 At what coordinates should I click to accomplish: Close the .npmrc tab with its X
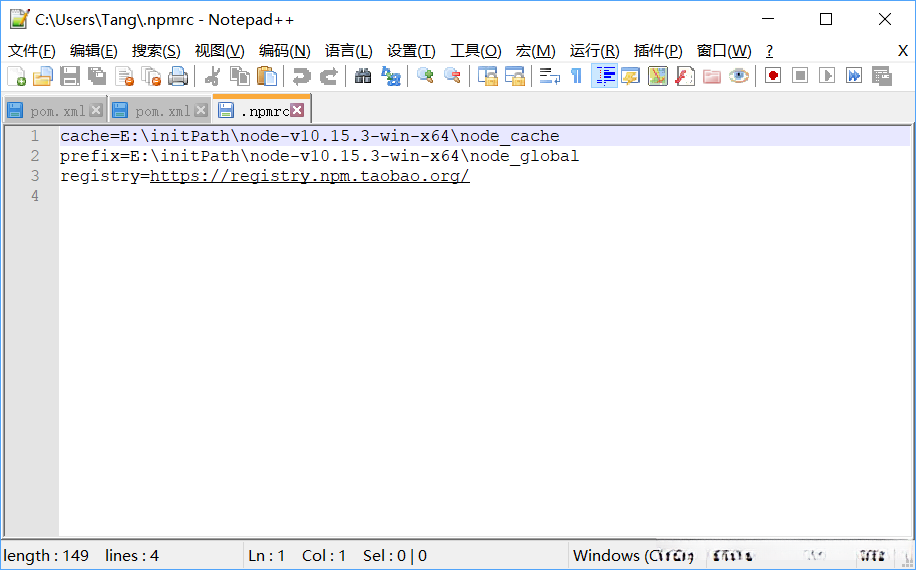(297, 110)
